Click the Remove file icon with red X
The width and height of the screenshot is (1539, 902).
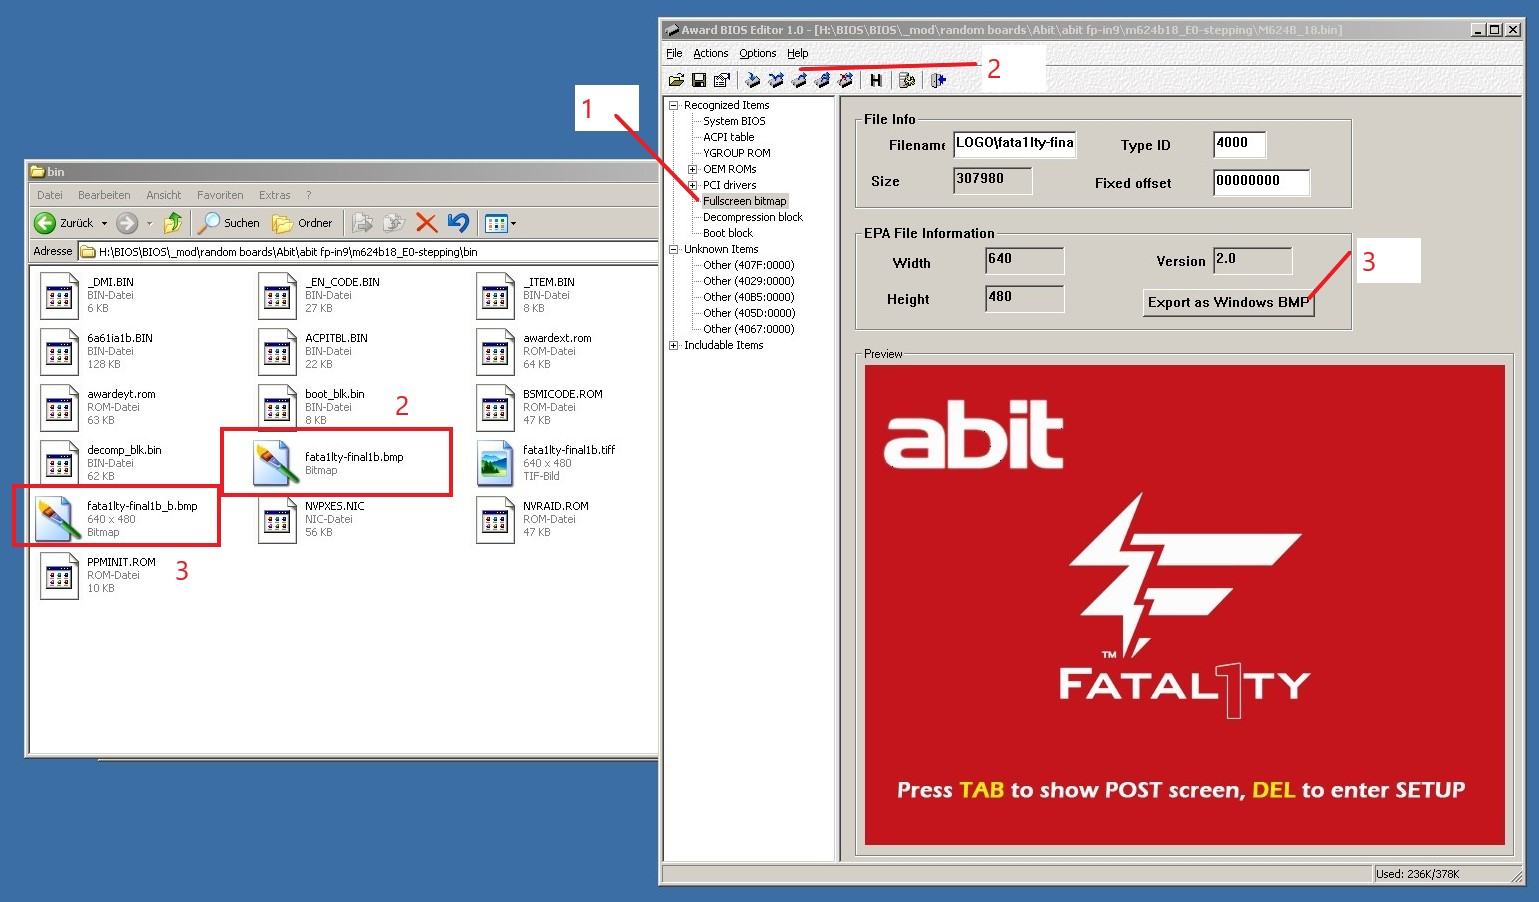(x=845, y=80)
